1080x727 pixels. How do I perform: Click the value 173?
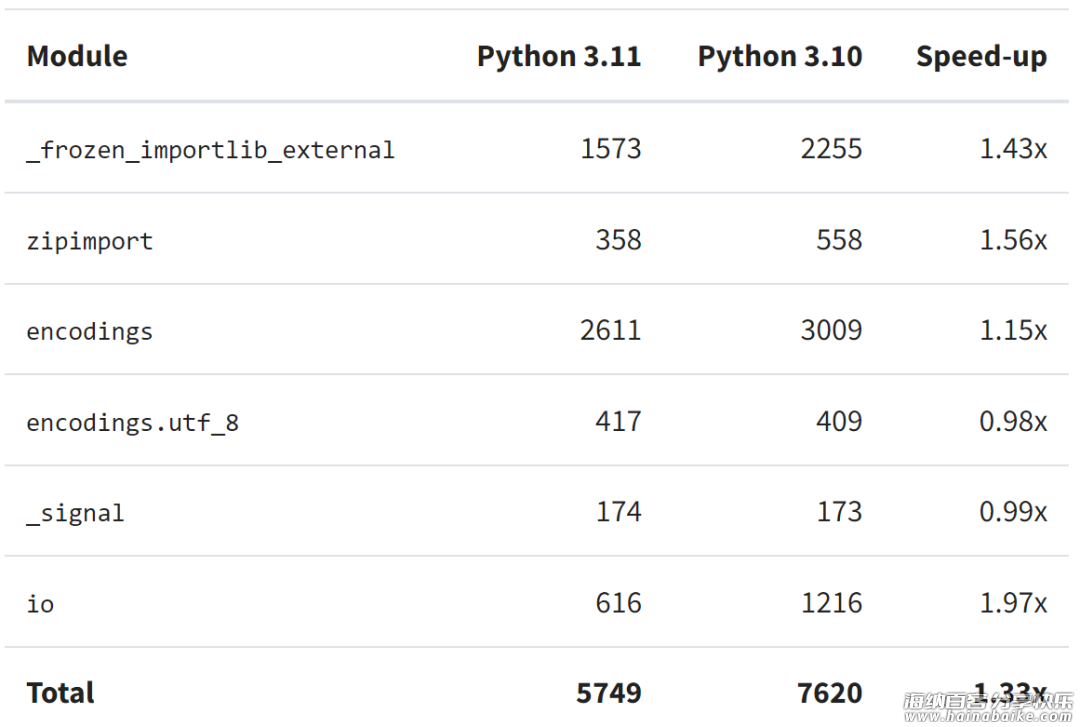tap(839, 511)
